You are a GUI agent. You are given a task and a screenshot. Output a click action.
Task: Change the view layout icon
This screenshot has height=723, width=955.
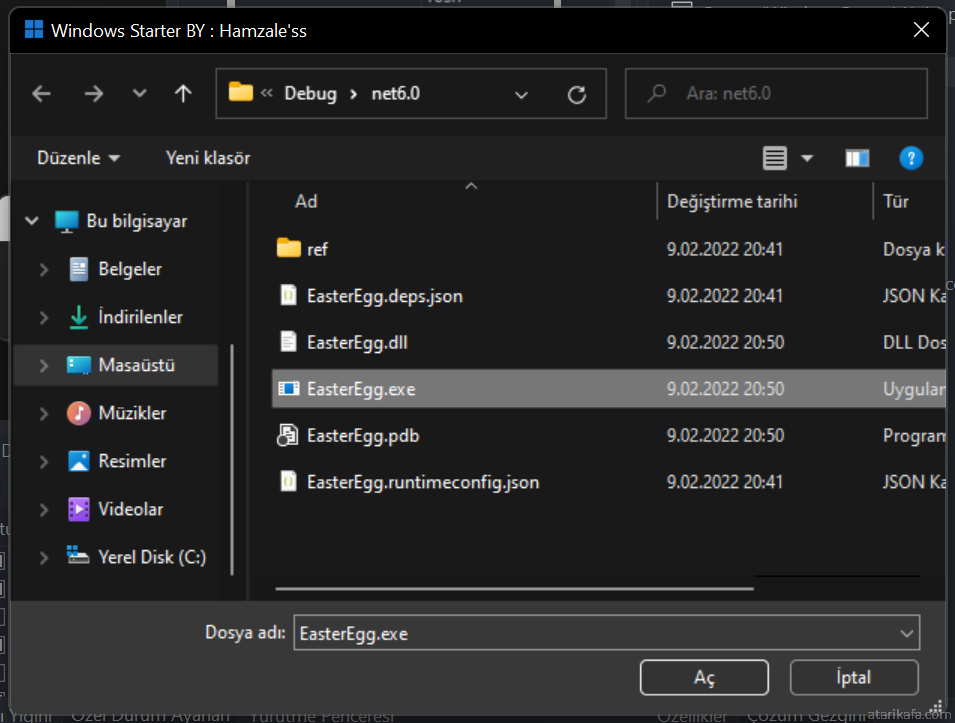(x=775, y=158)
